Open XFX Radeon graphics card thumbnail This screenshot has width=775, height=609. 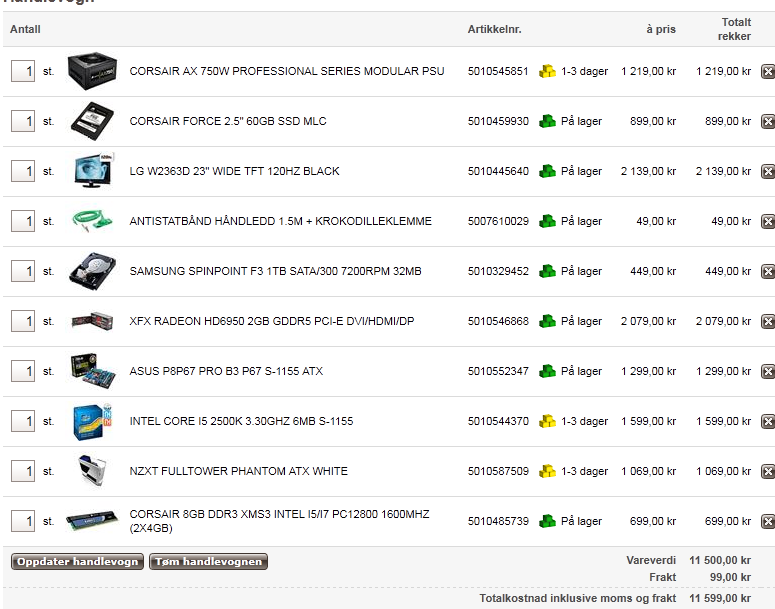point(92,321)
